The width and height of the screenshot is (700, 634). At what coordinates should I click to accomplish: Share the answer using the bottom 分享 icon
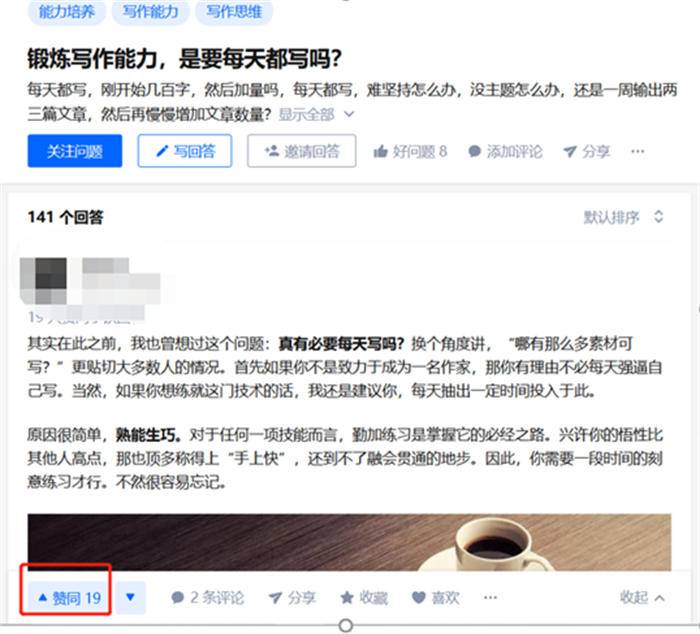[275, 597]
